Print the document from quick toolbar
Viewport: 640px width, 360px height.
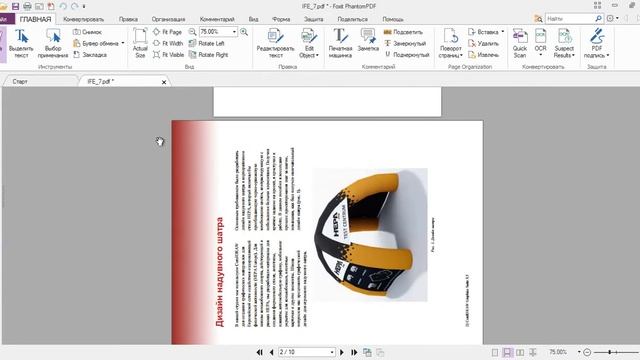27,6
